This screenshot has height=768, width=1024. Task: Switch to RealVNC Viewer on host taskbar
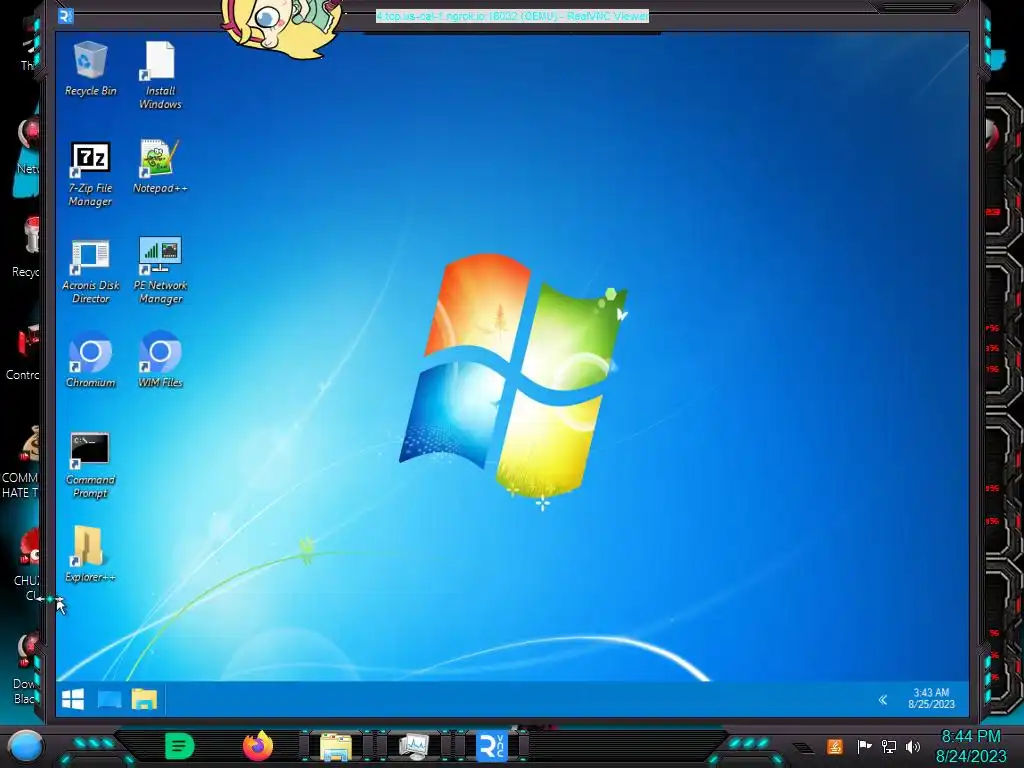[492, 747]
